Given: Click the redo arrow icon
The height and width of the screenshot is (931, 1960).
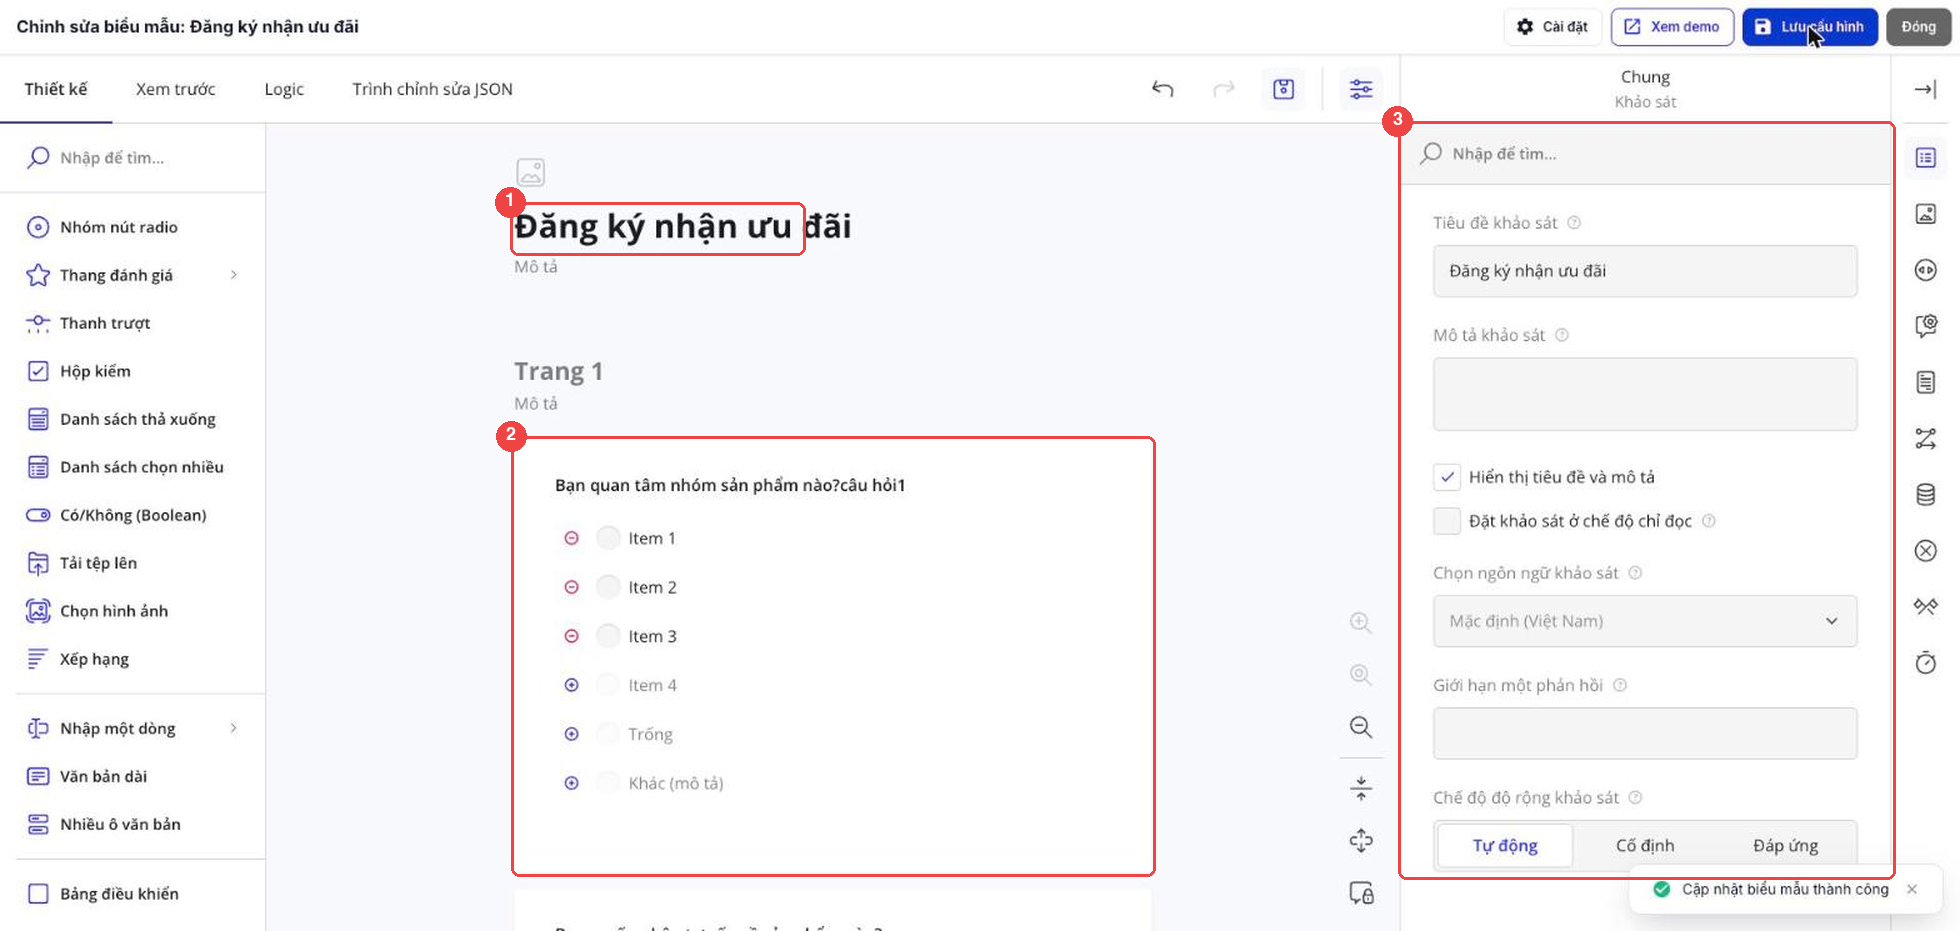Looking at the screenshot, I should coord(1223,89).
